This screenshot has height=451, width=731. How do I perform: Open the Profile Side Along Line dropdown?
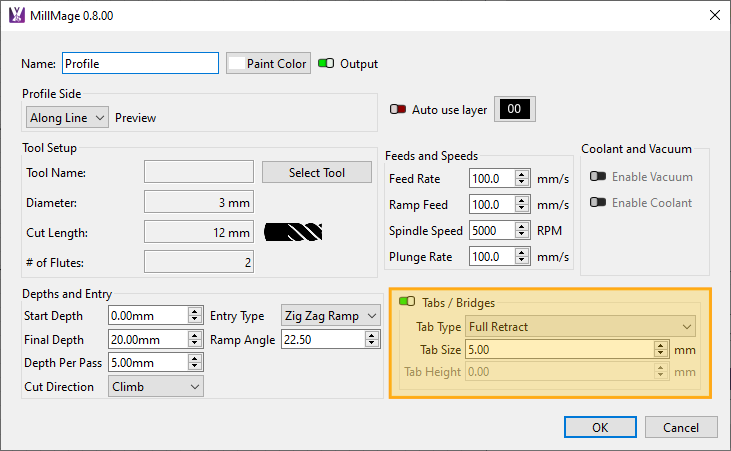[x=67, y=117]
